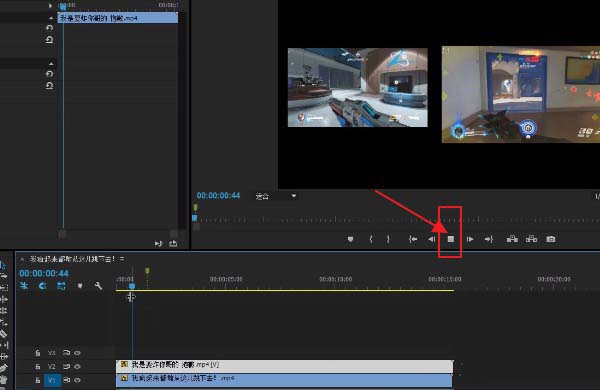Viewport: 600px width, 390px height.
Task: Toggle sync lock on track V1
Action: [x=66, y=380]
